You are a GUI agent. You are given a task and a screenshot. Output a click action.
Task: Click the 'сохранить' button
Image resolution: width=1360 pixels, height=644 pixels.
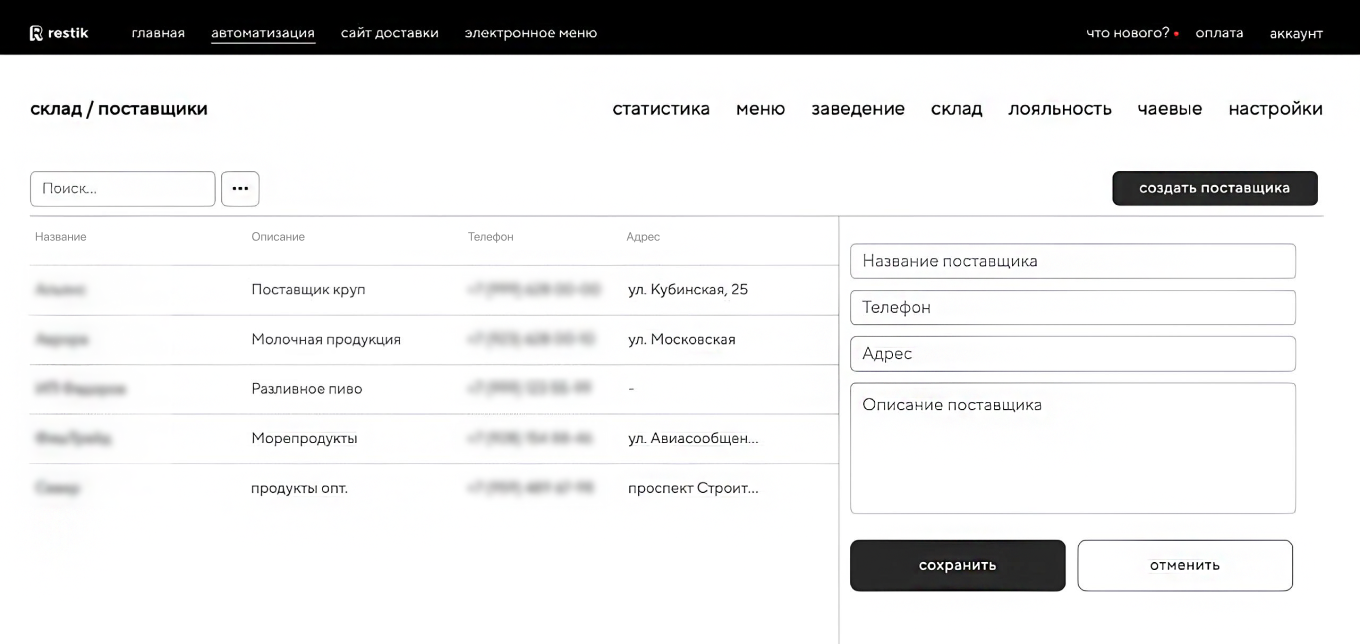click(957, 565)
